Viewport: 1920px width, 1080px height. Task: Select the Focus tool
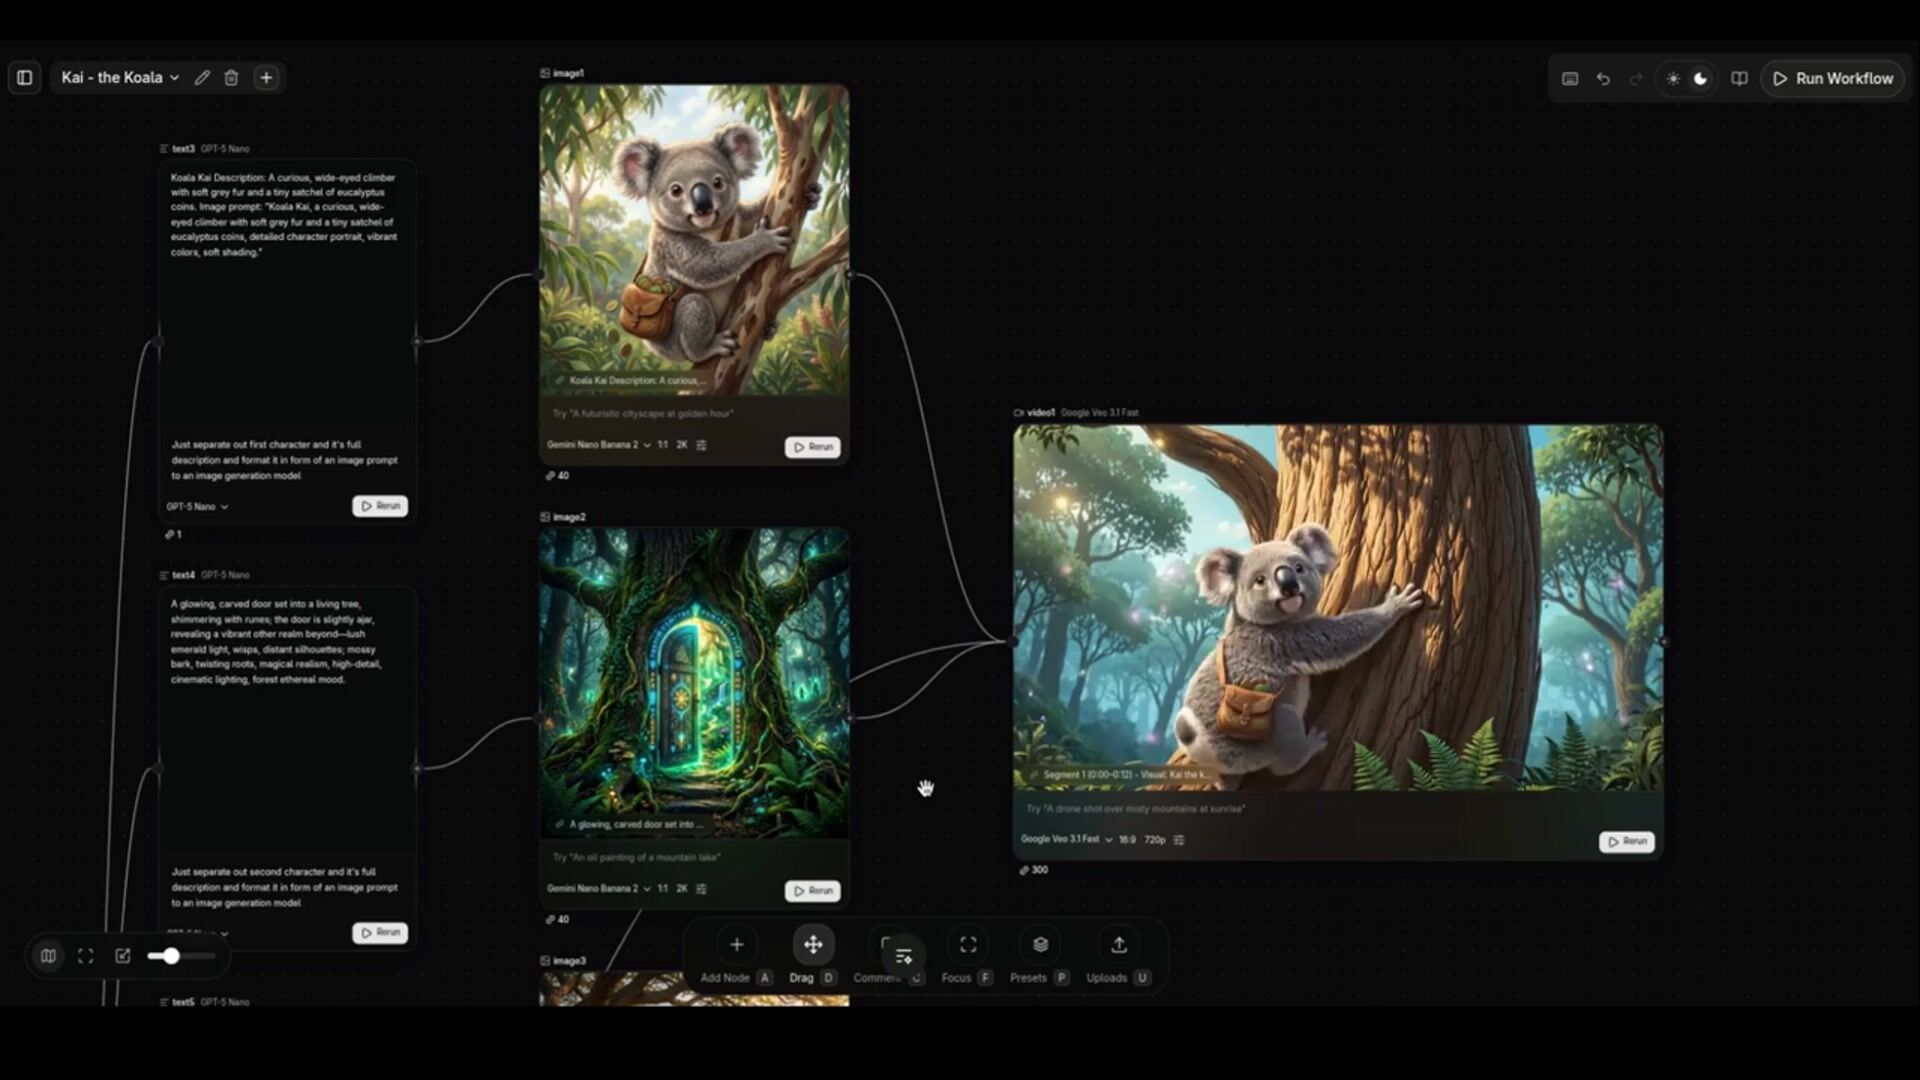coord(968,945)
